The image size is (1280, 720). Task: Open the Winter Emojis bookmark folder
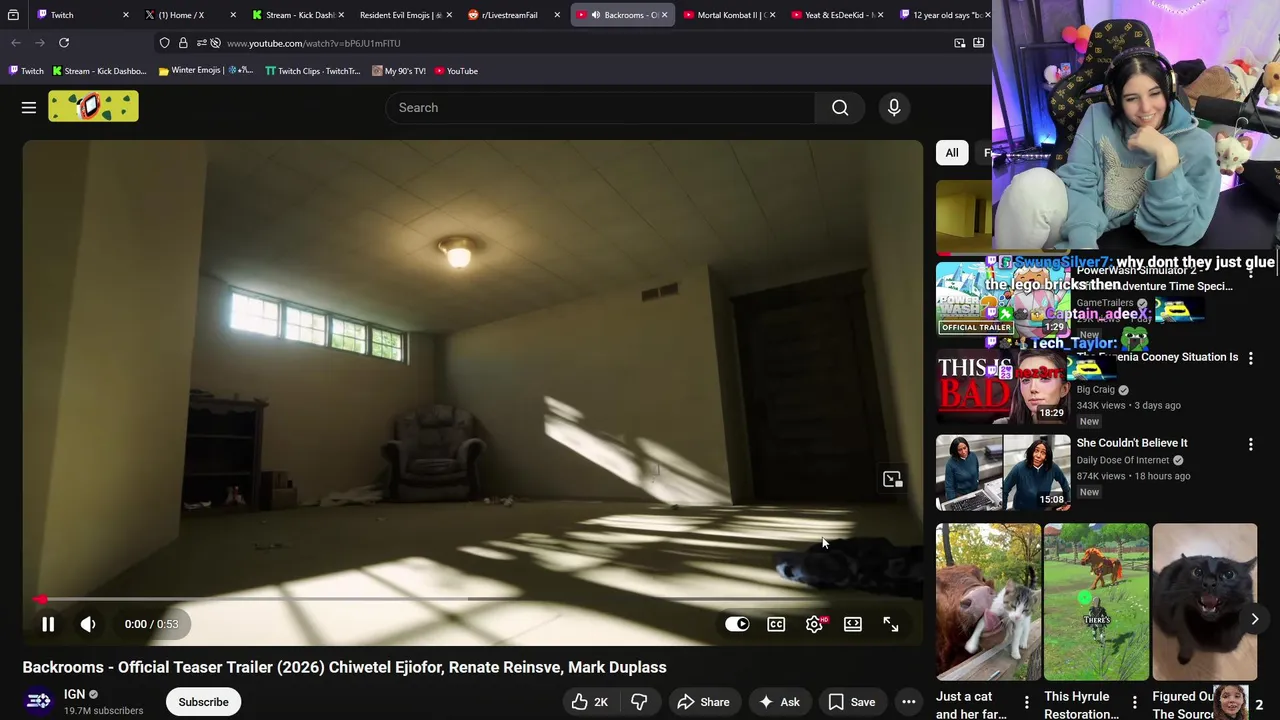[206, 71]
